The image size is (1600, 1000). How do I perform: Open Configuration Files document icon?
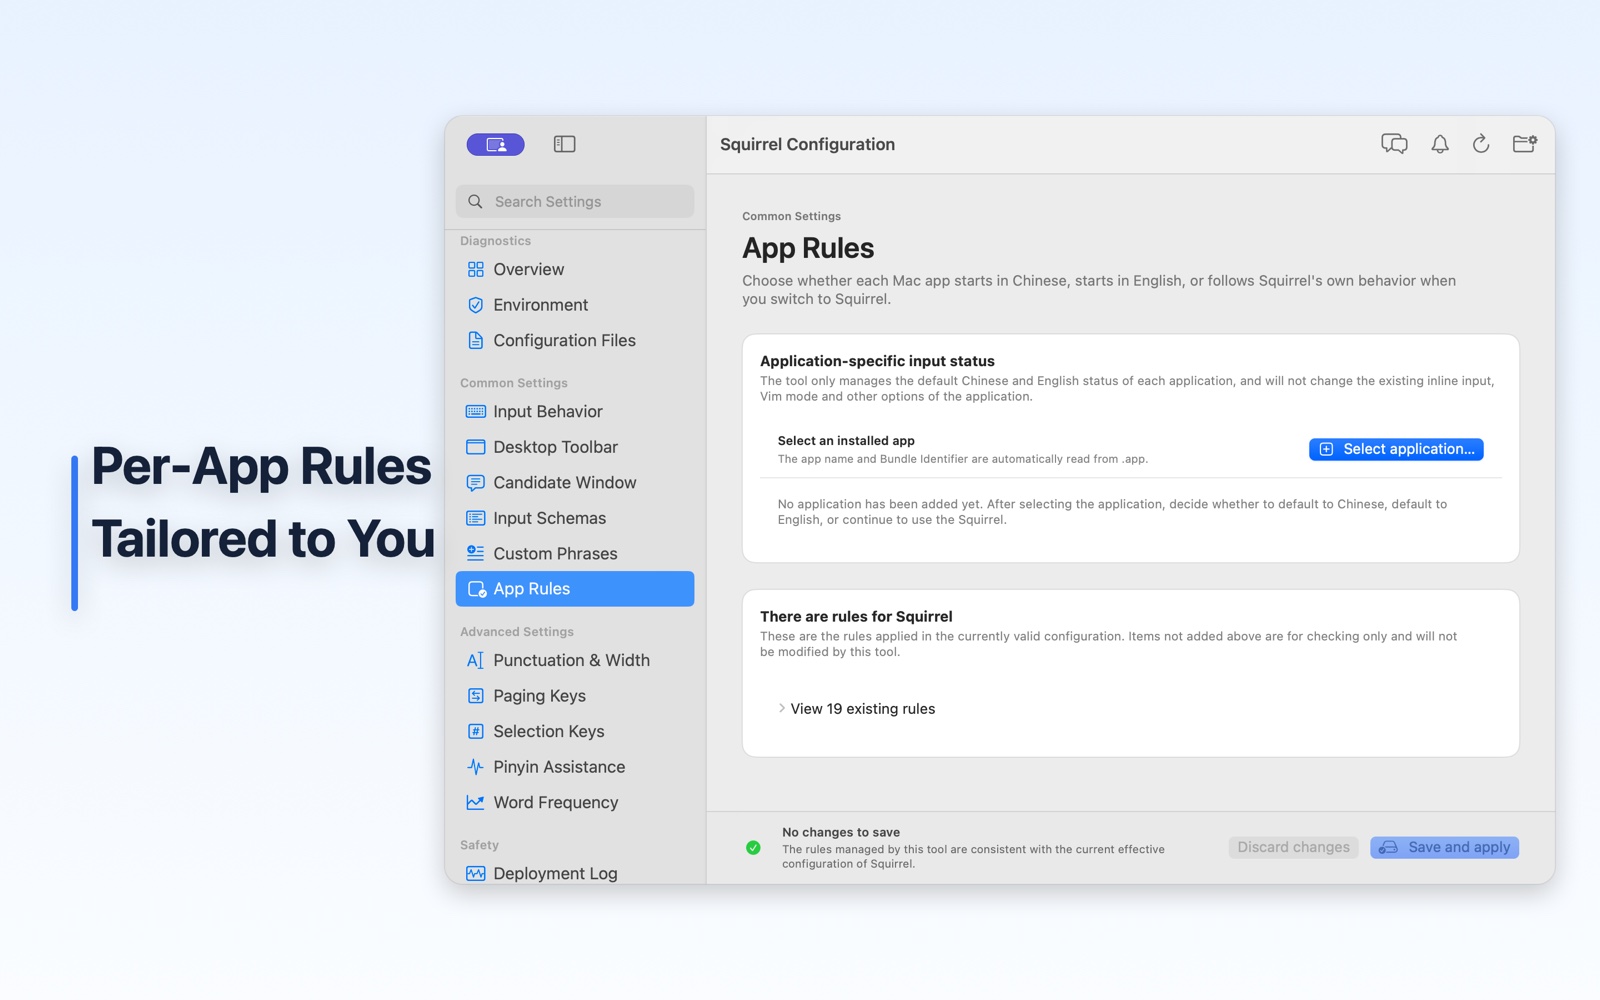(475, 341)
